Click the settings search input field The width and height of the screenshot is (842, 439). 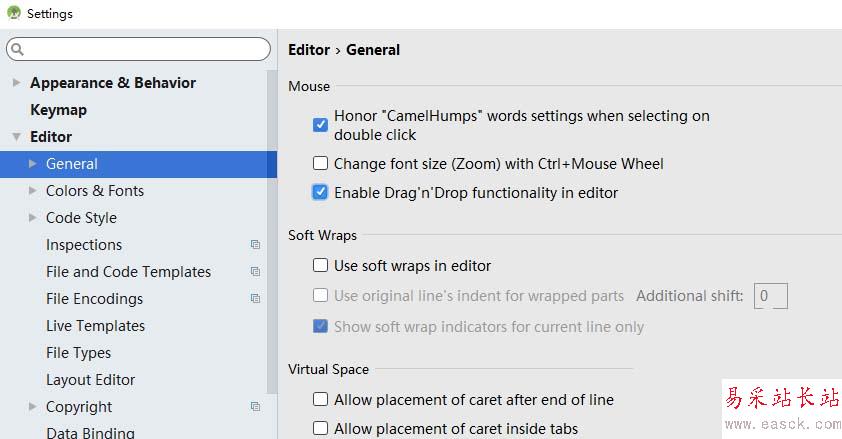[x=145, y=49]
